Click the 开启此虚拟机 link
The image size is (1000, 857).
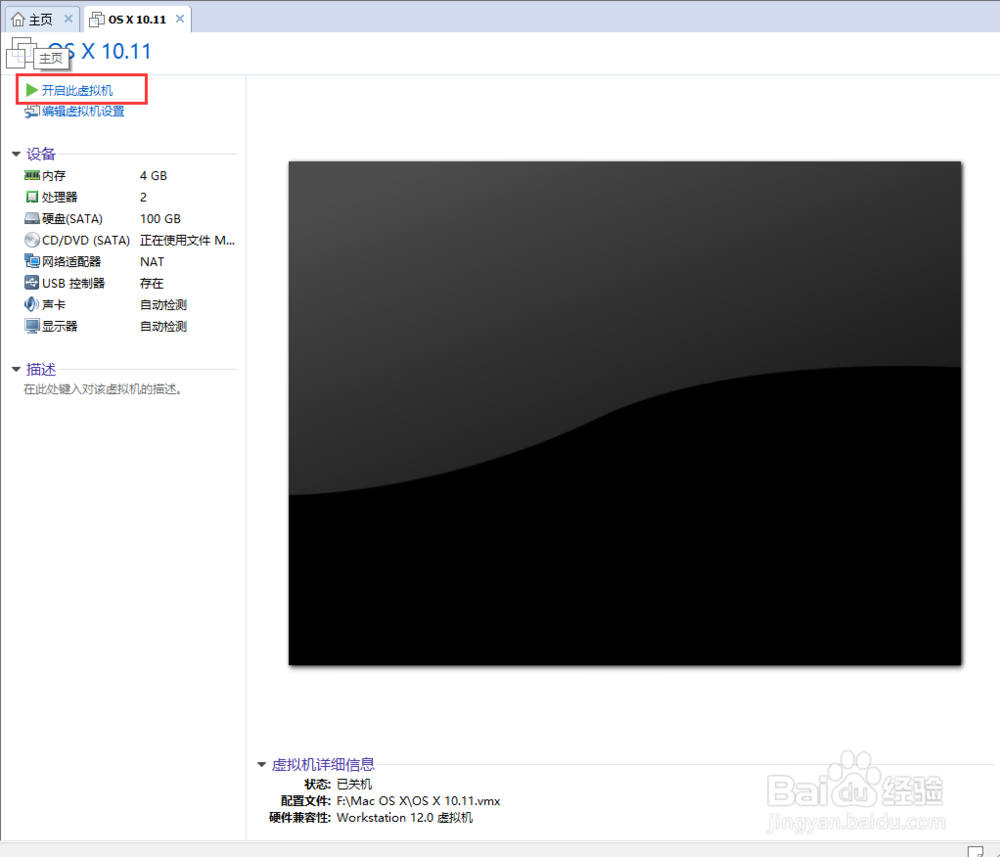click(x=77, y=91)
